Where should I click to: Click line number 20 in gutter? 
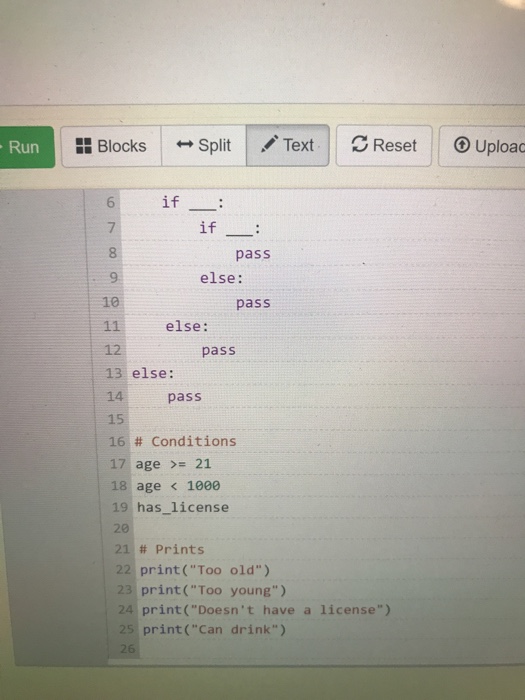click(x=121, y=529)
